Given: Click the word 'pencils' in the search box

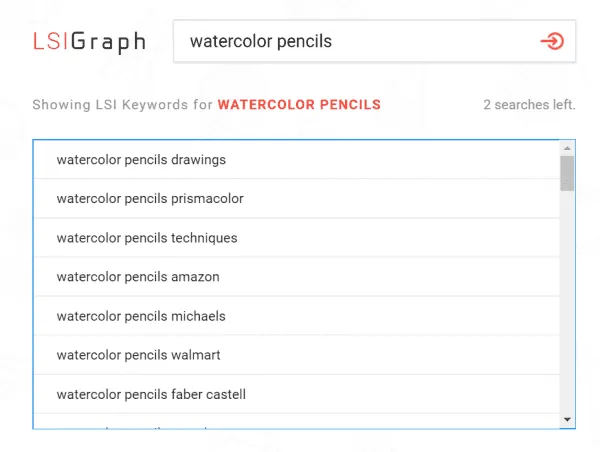Looking at the screenshot, I should 304,42.
